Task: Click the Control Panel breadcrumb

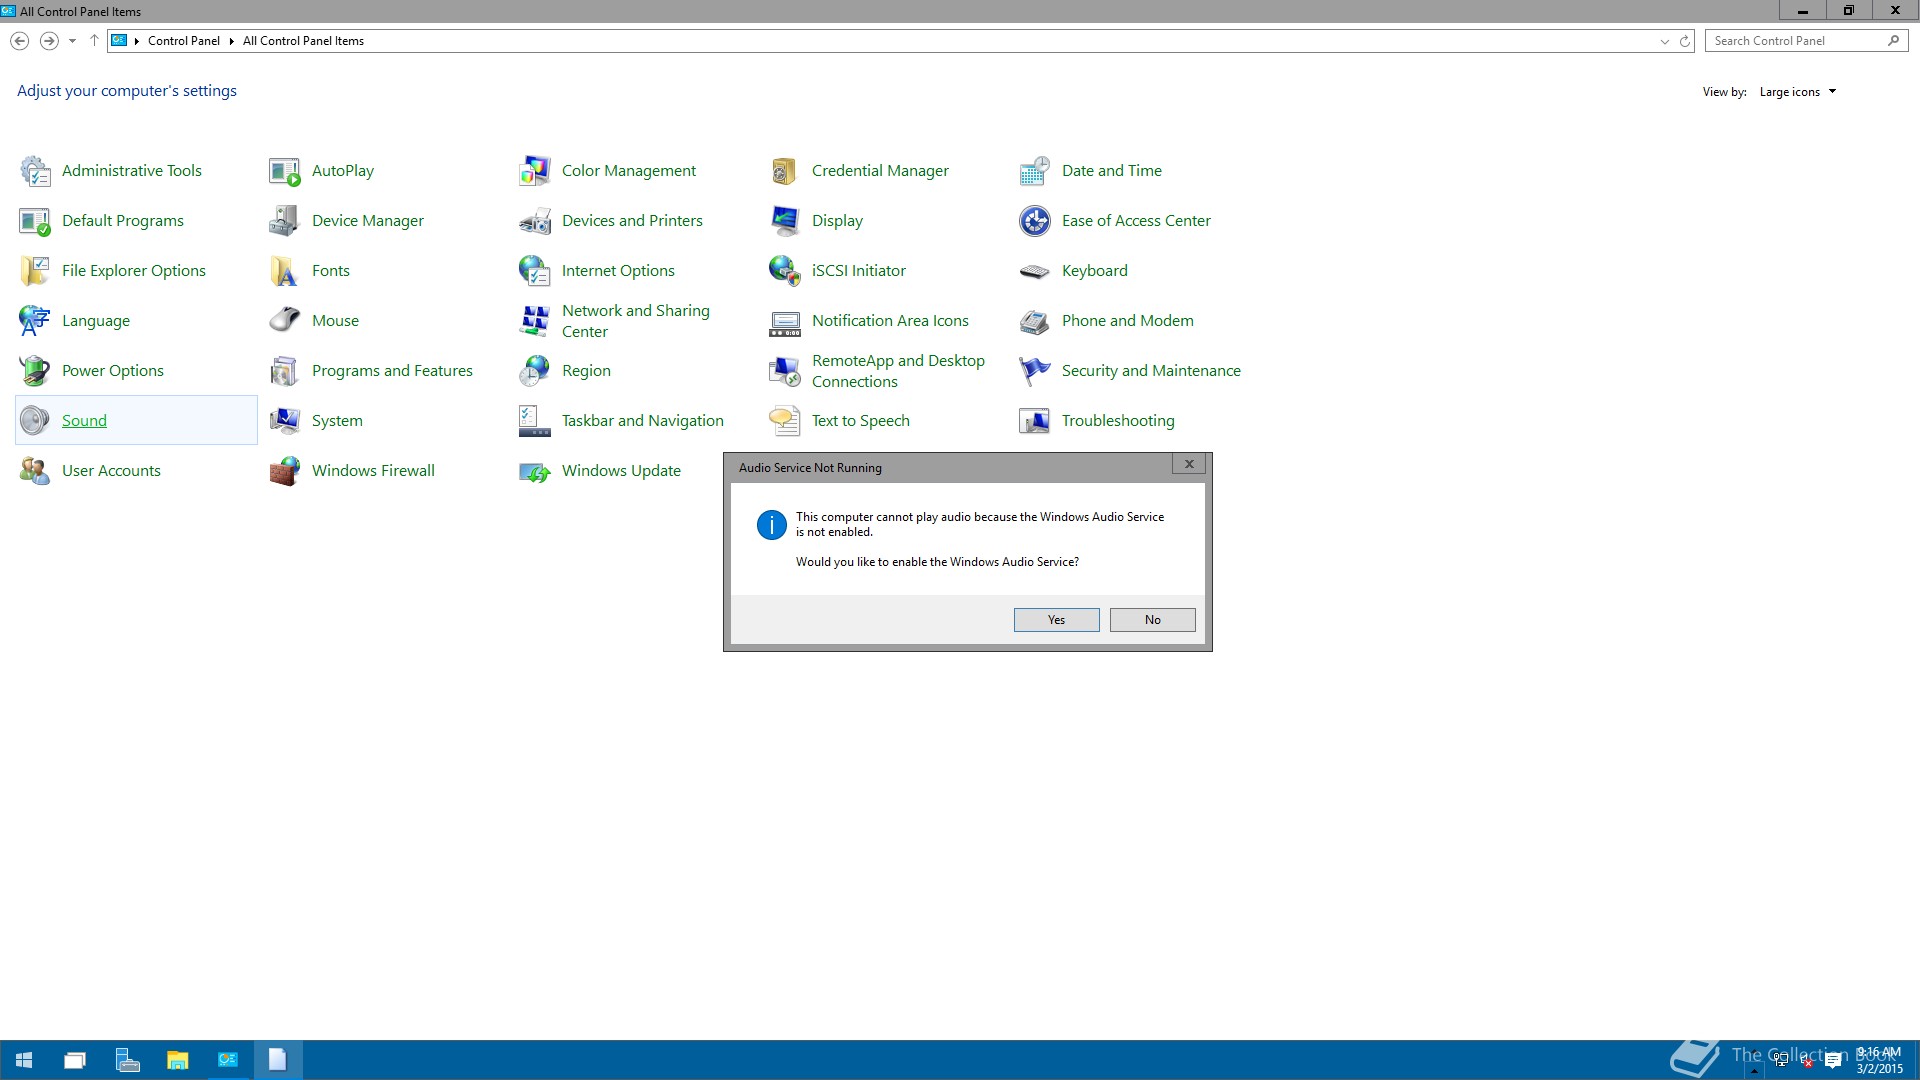Action: point(184,41)
